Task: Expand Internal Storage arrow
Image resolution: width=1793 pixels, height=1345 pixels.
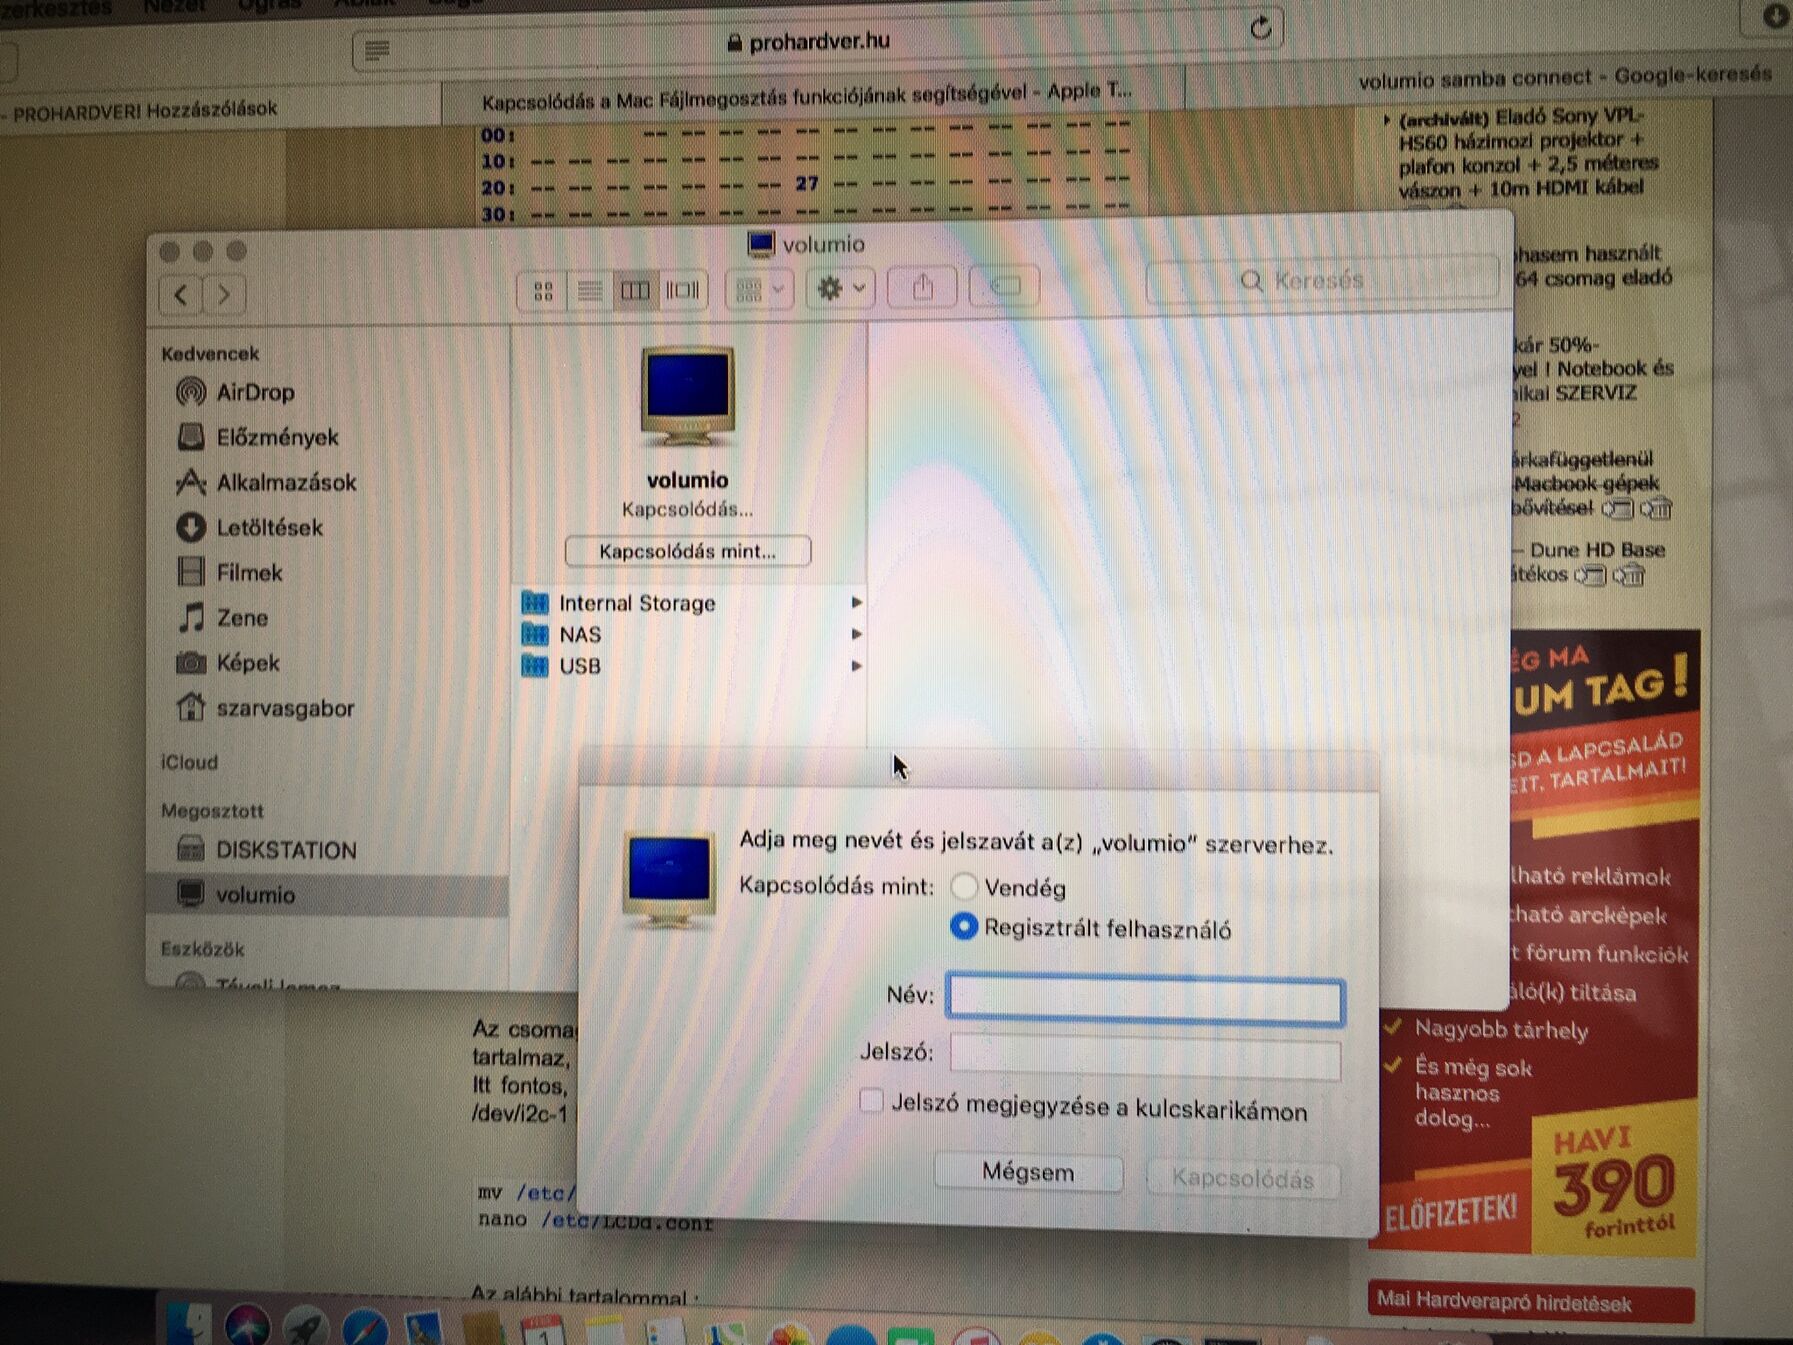Action: [856, 602]
